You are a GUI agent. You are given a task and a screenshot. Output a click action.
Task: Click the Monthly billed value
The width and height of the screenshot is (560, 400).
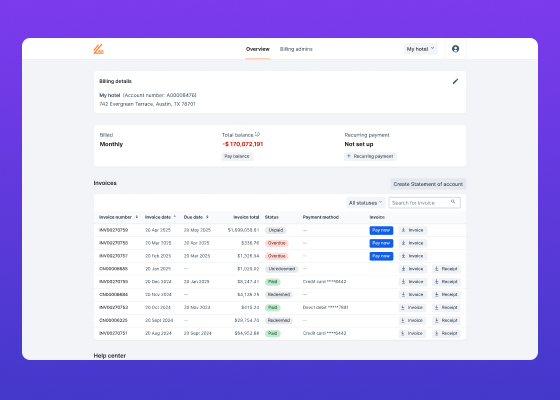111,144
